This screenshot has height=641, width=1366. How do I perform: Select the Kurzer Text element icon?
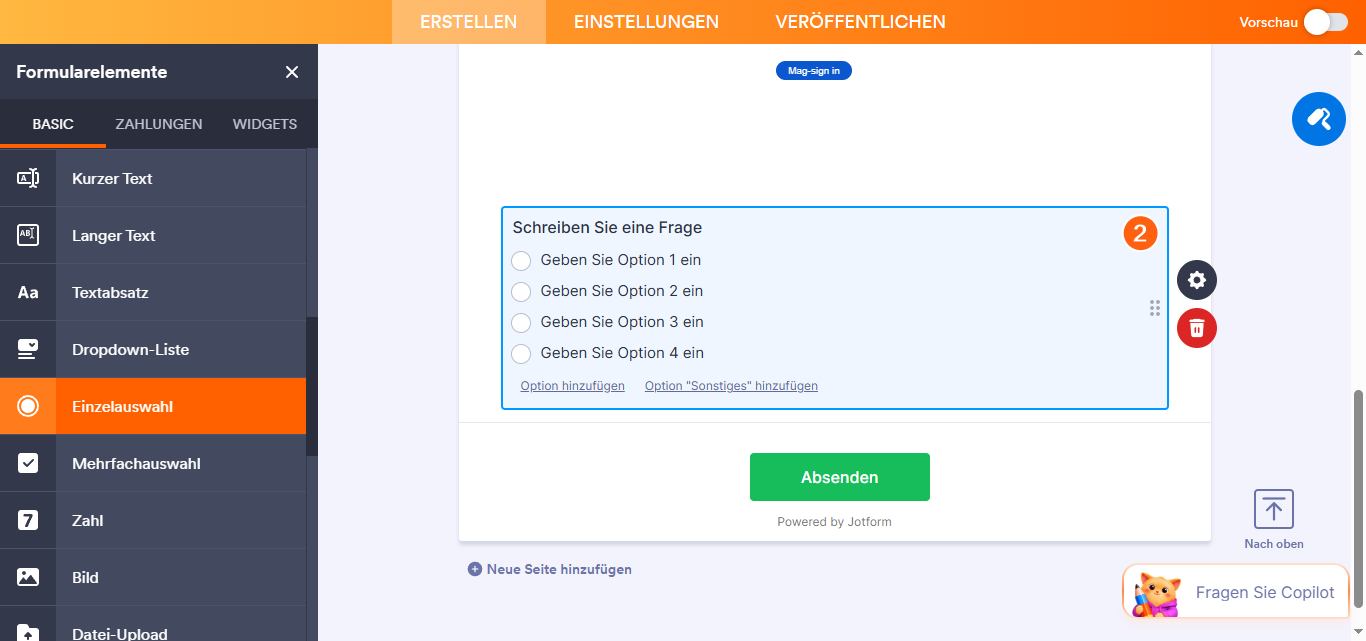(x=28, y=177)
